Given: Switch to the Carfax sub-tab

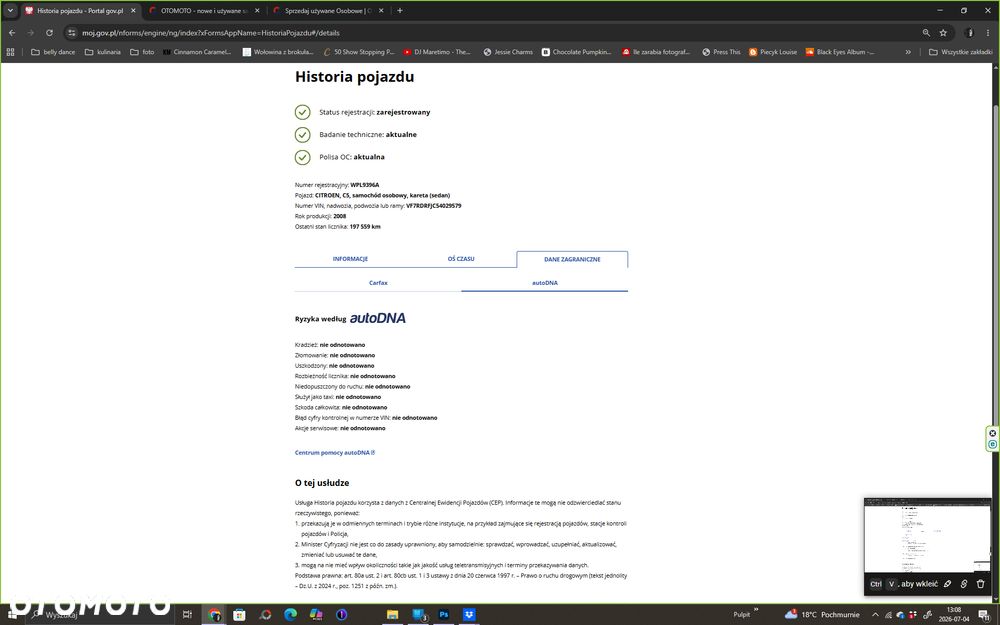Looking at the screenshot, I should coord(378,283).
